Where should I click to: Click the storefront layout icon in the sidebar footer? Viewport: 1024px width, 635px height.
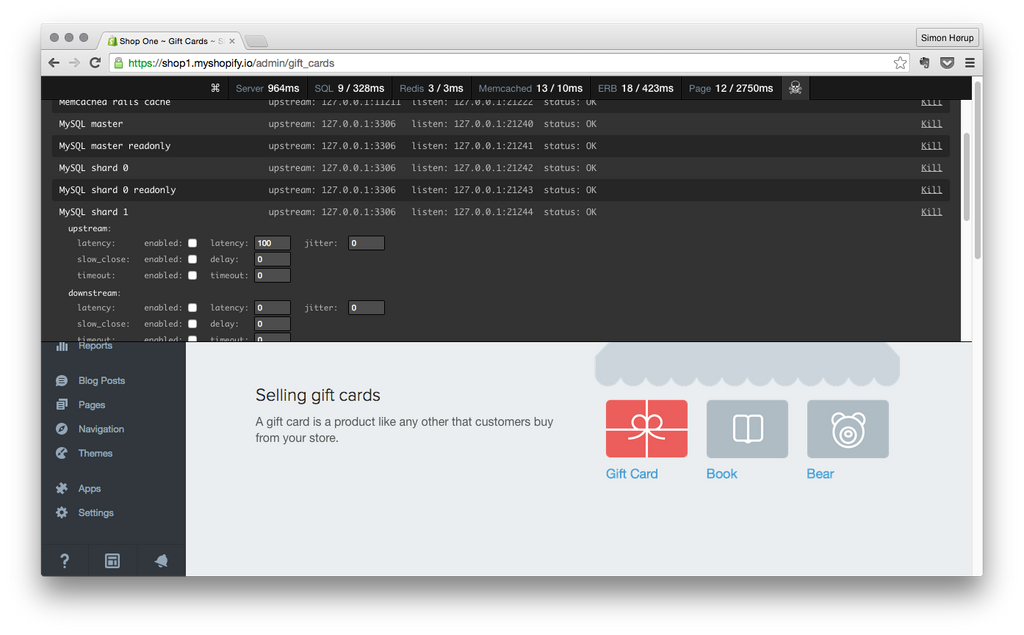113,561
